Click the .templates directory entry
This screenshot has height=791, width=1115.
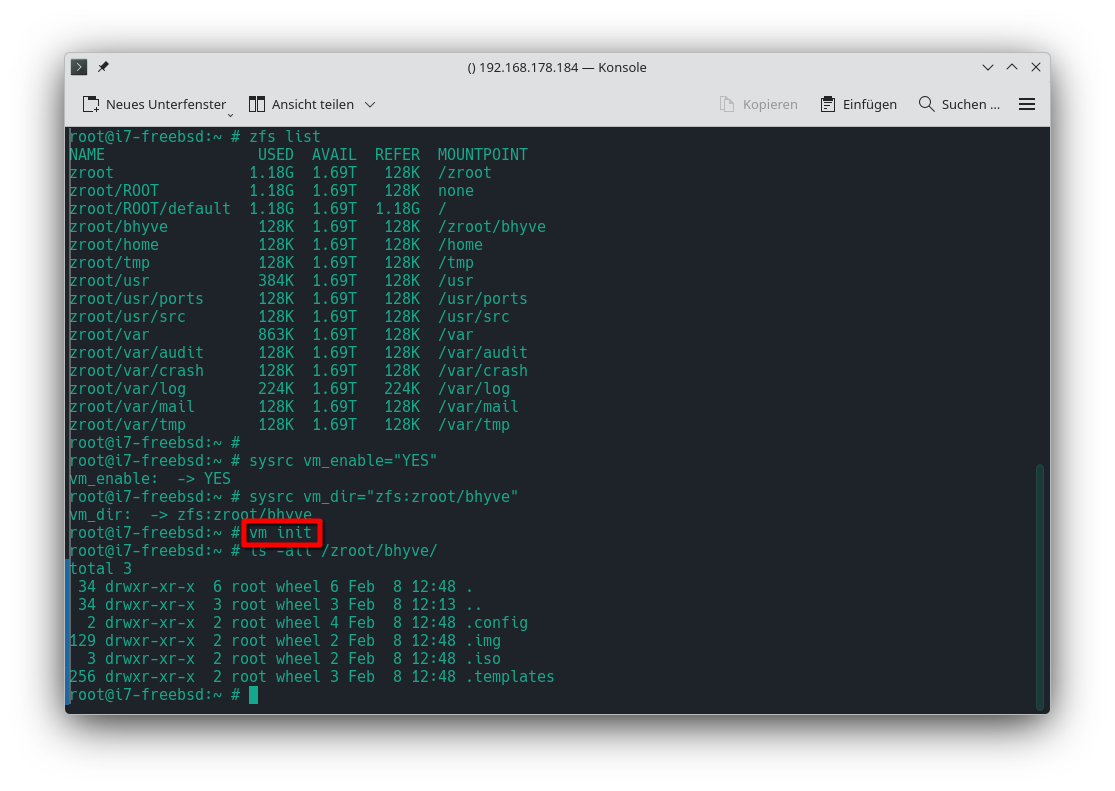[510, 677]
